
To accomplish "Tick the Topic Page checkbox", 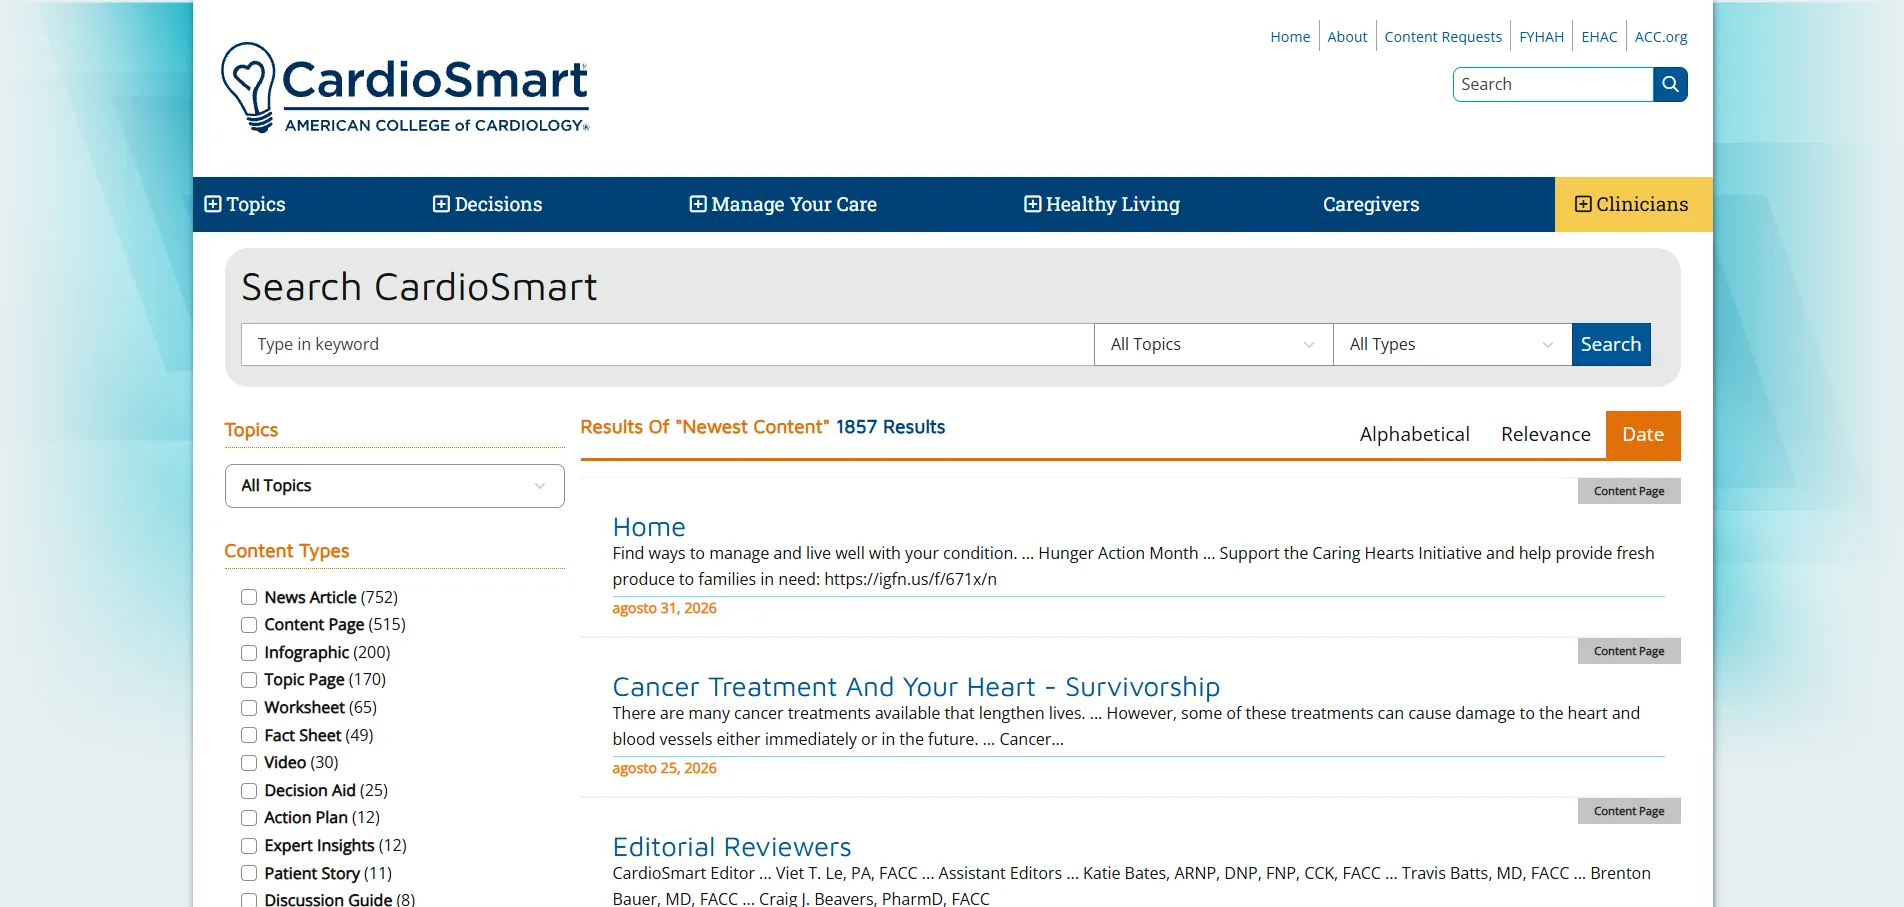I will pos(249,680).
